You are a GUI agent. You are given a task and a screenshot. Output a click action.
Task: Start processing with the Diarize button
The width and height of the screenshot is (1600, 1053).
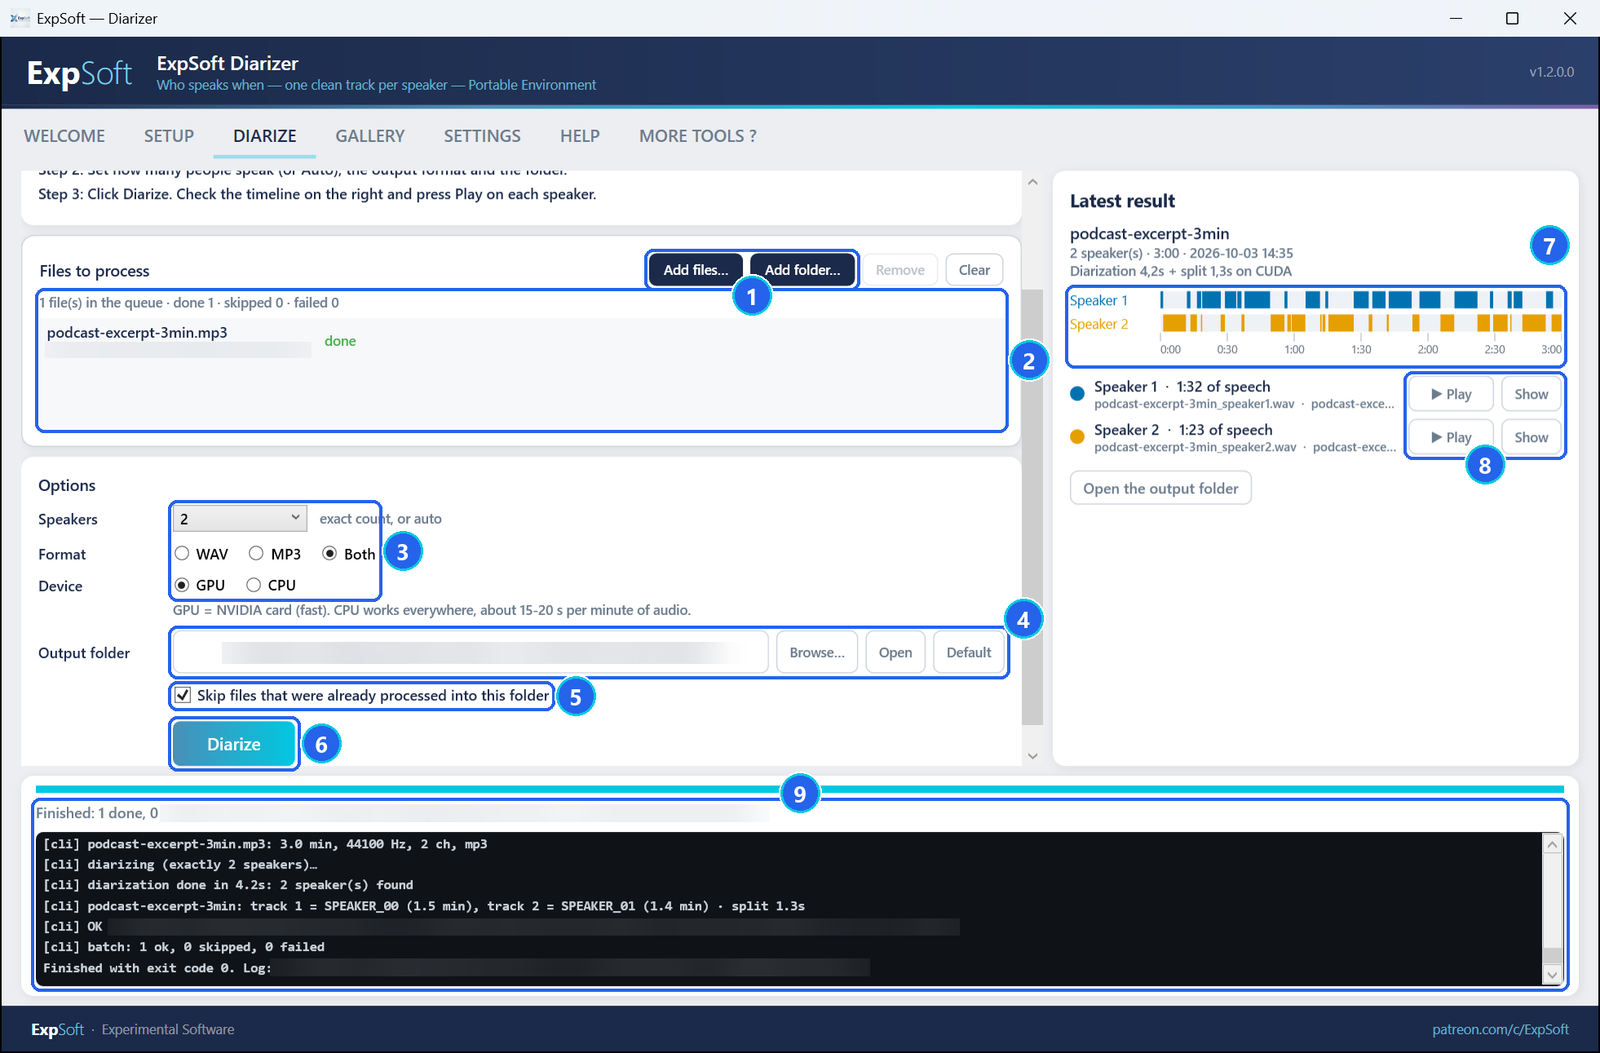click(x=234, y=744)
